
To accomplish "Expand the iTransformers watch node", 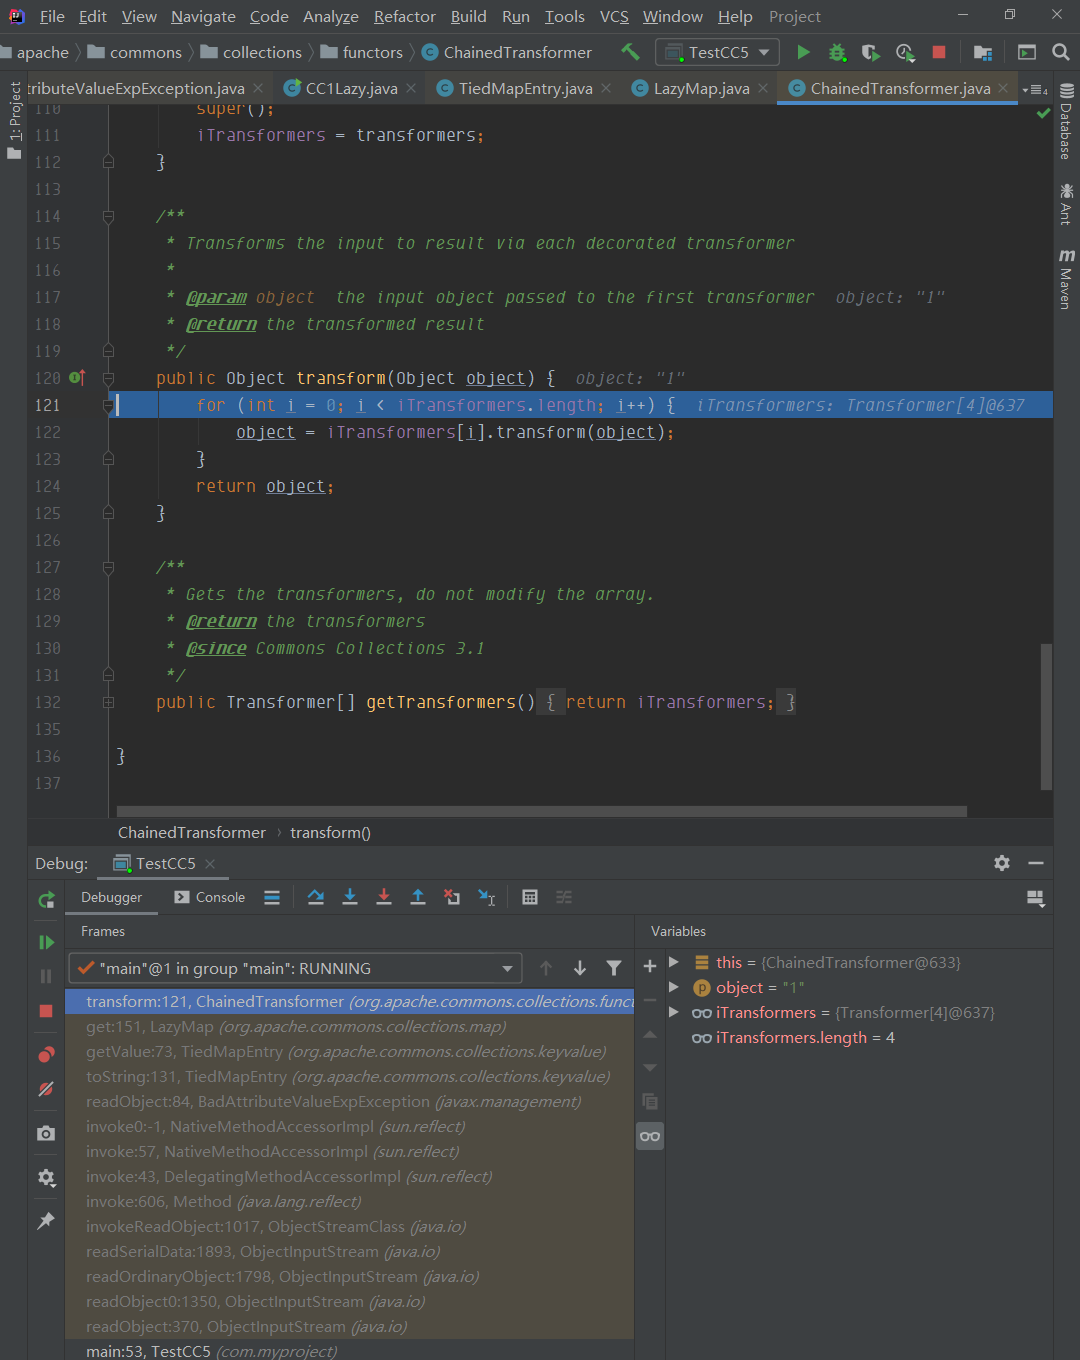I will 674,1012.
